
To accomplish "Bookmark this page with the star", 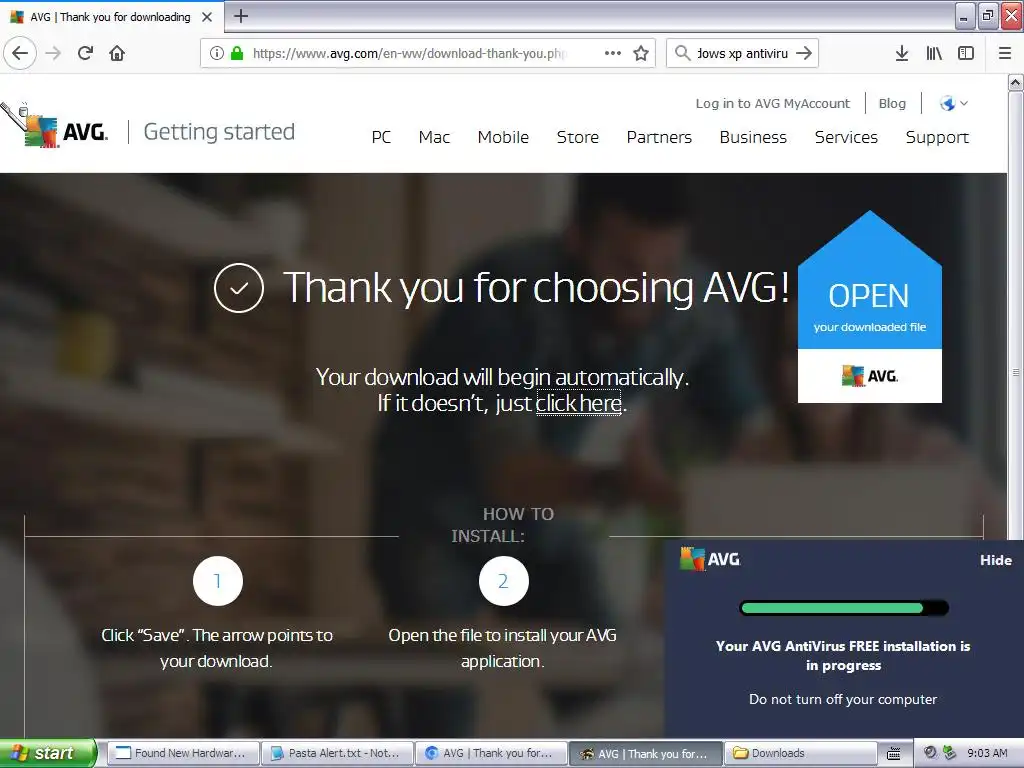I will (x=641, y=53).
